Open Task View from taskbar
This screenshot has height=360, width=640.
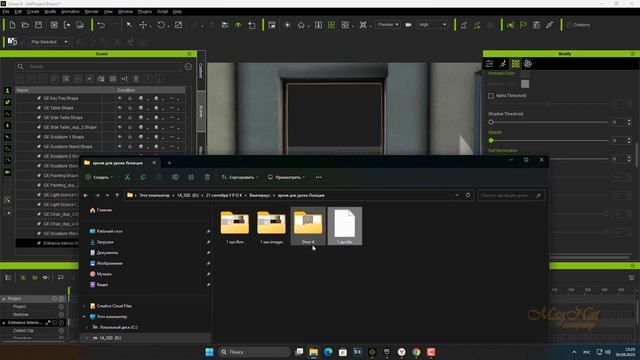coord(299,352)
